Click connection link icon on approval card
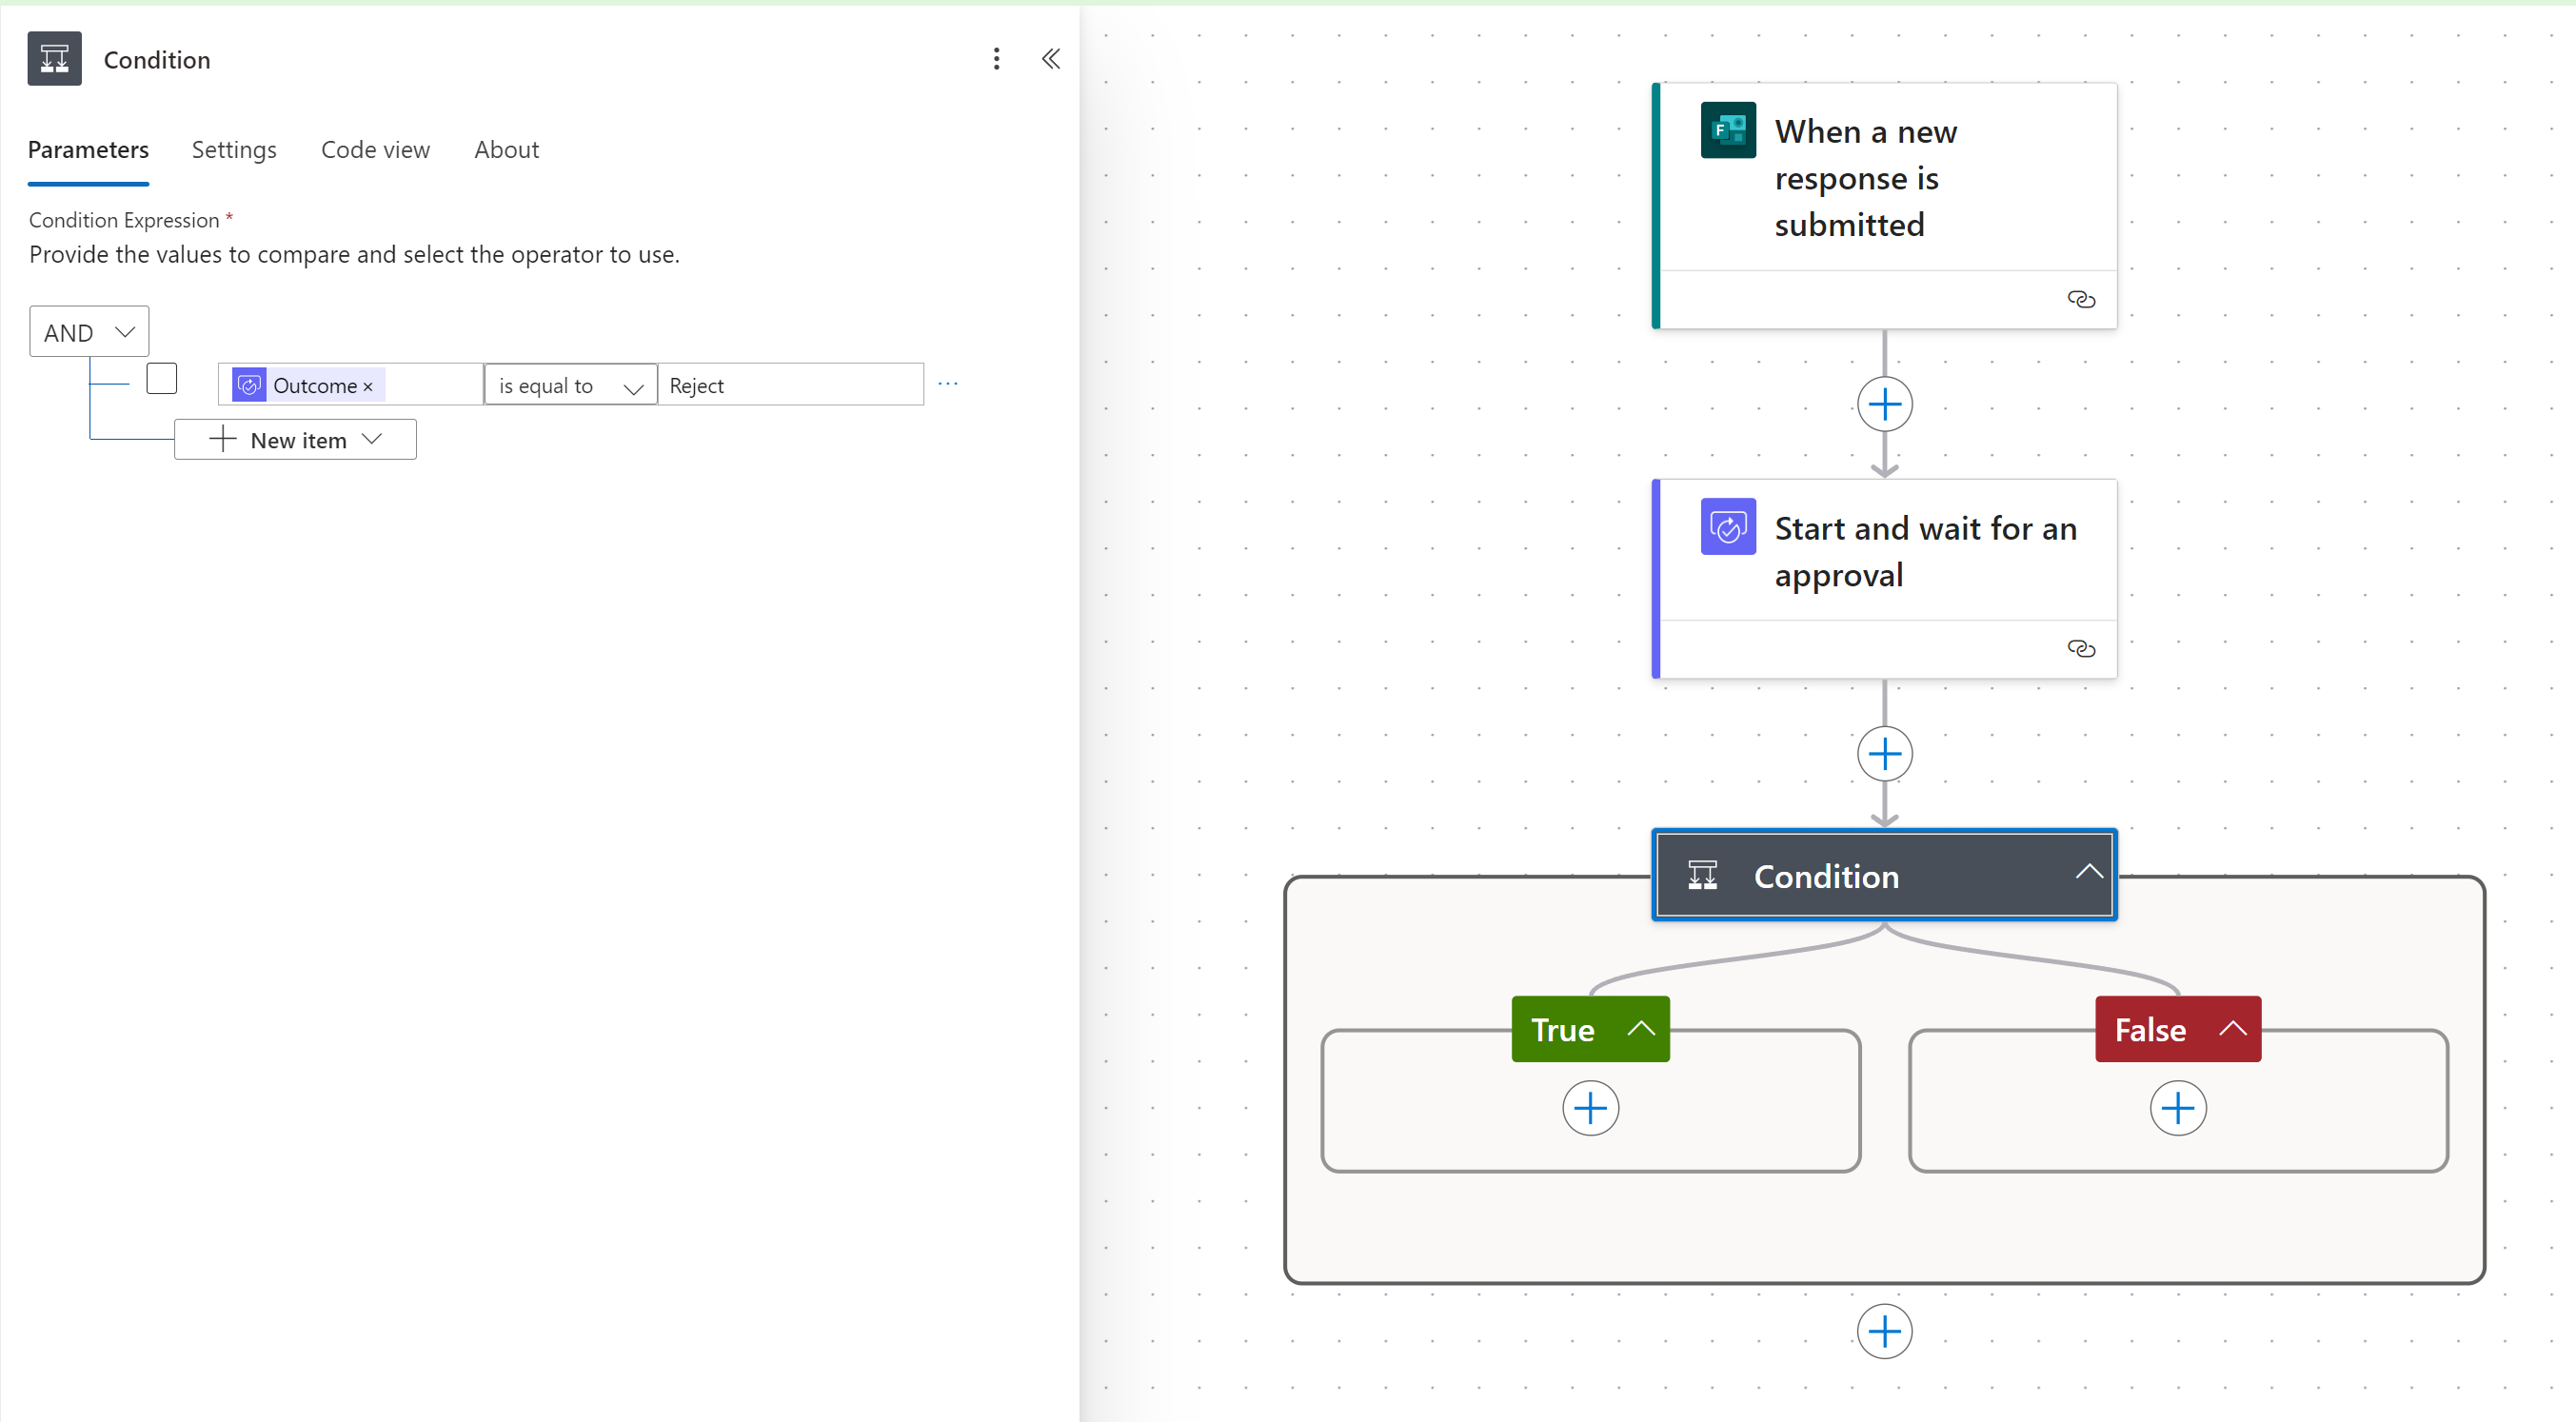Viewport: 2576px width, 1422px height. (2080, 649)
